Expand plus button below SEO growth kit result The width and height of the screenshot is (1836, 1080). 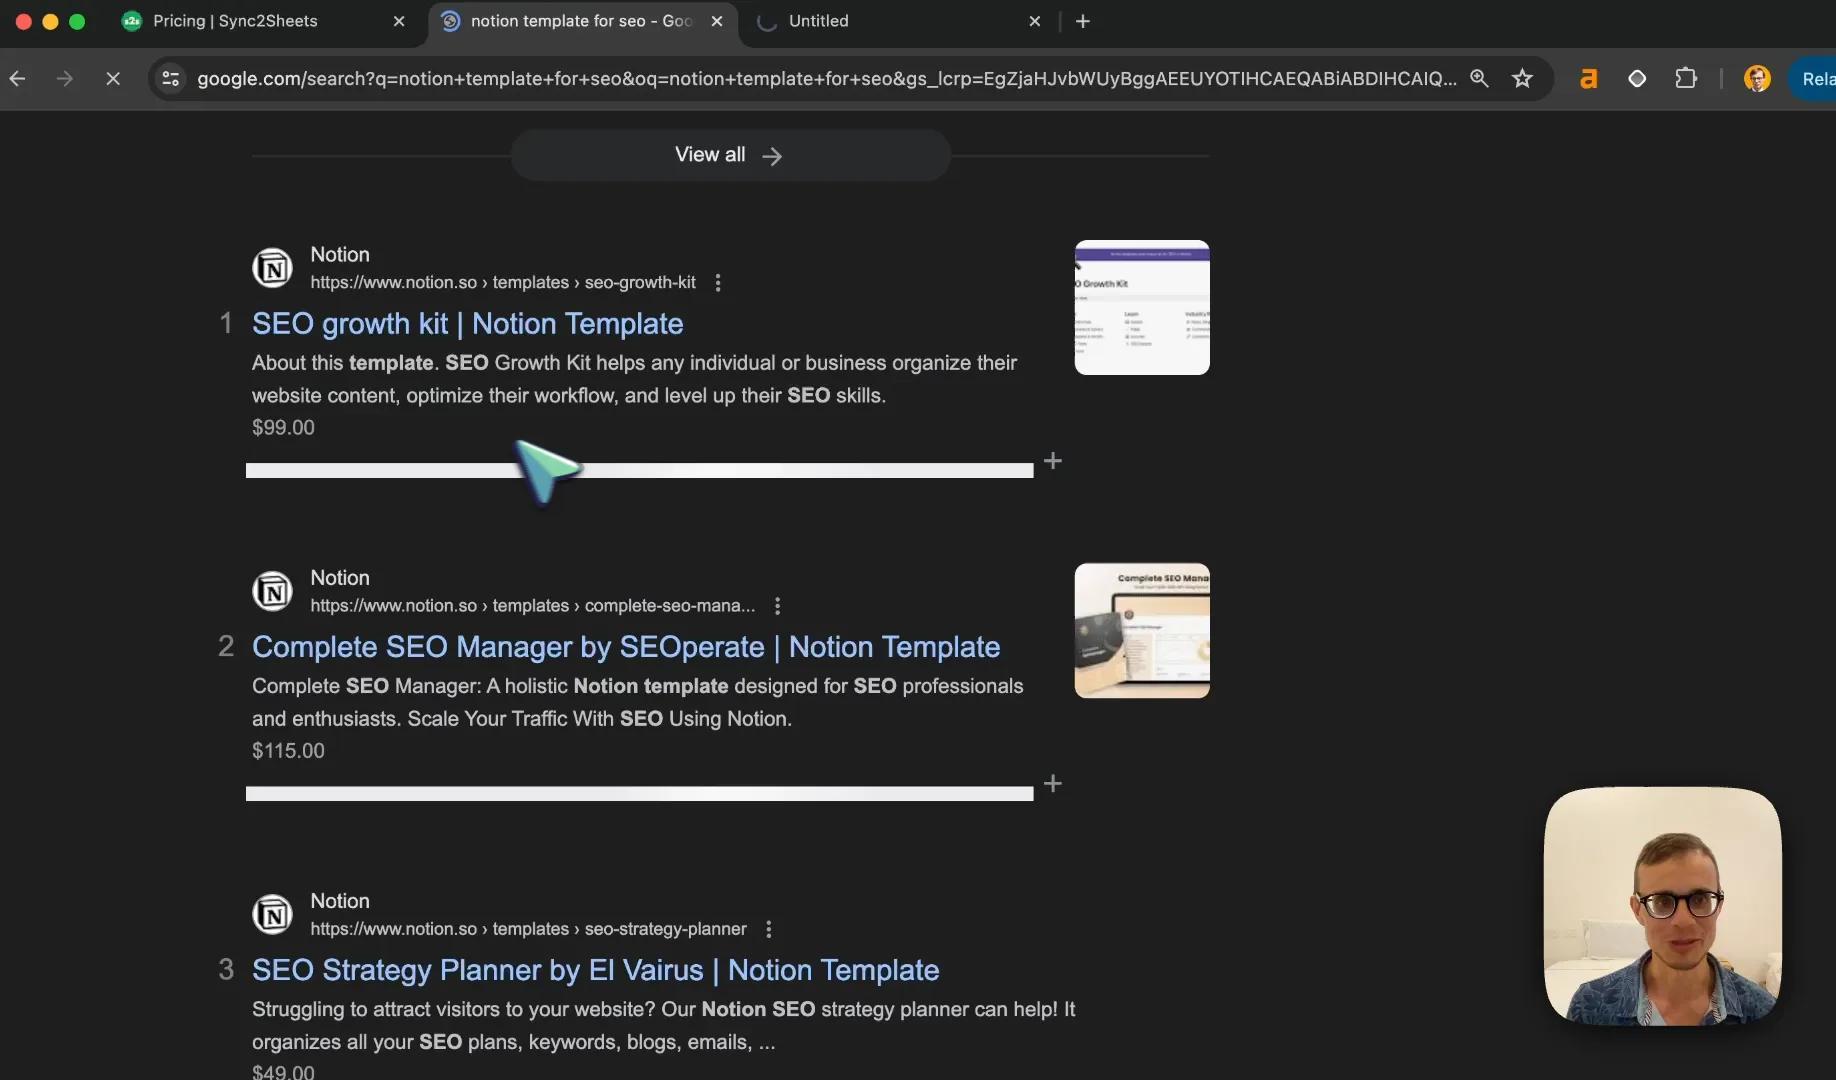point(1053,461)
